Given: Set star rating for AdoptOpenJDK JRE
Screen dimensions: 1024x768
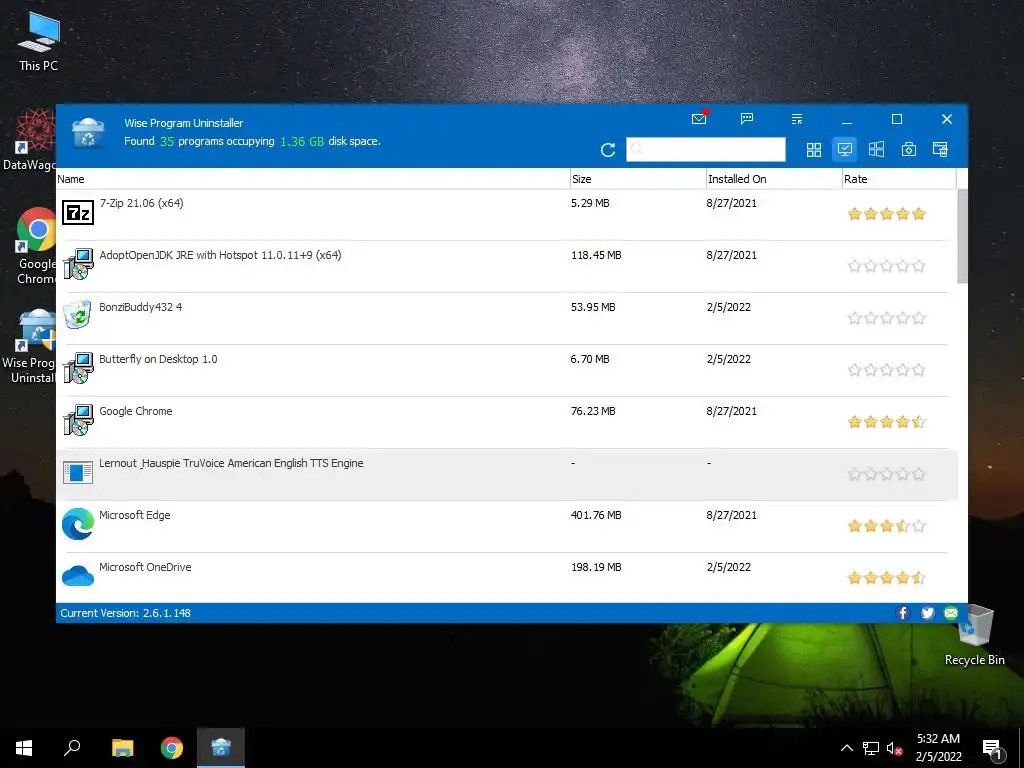Looking at the screenshot, I should [x=886, y=266].
